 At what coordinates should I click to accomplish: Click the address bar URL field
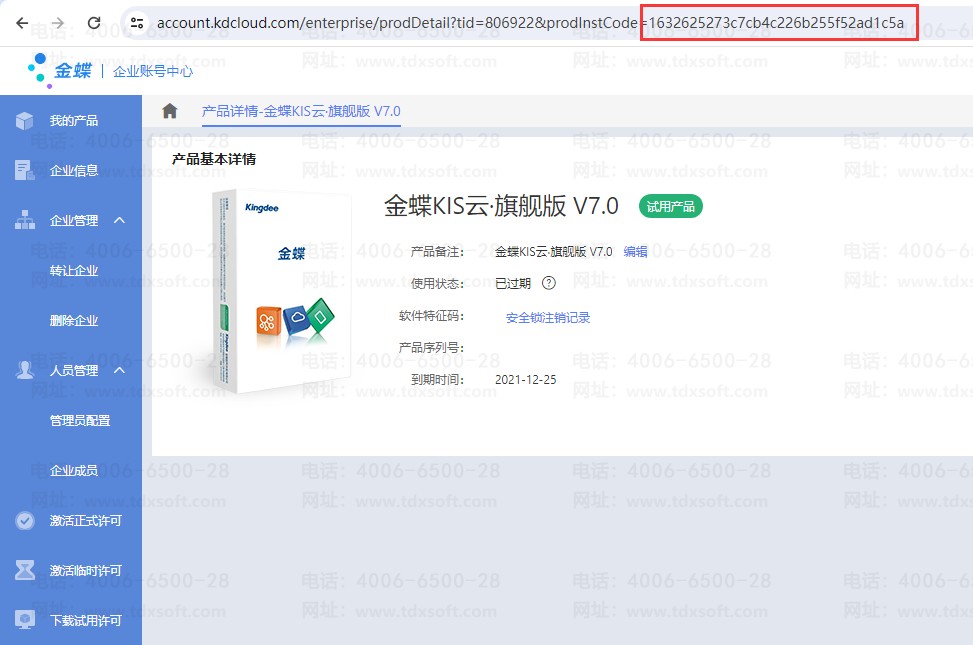531,23
